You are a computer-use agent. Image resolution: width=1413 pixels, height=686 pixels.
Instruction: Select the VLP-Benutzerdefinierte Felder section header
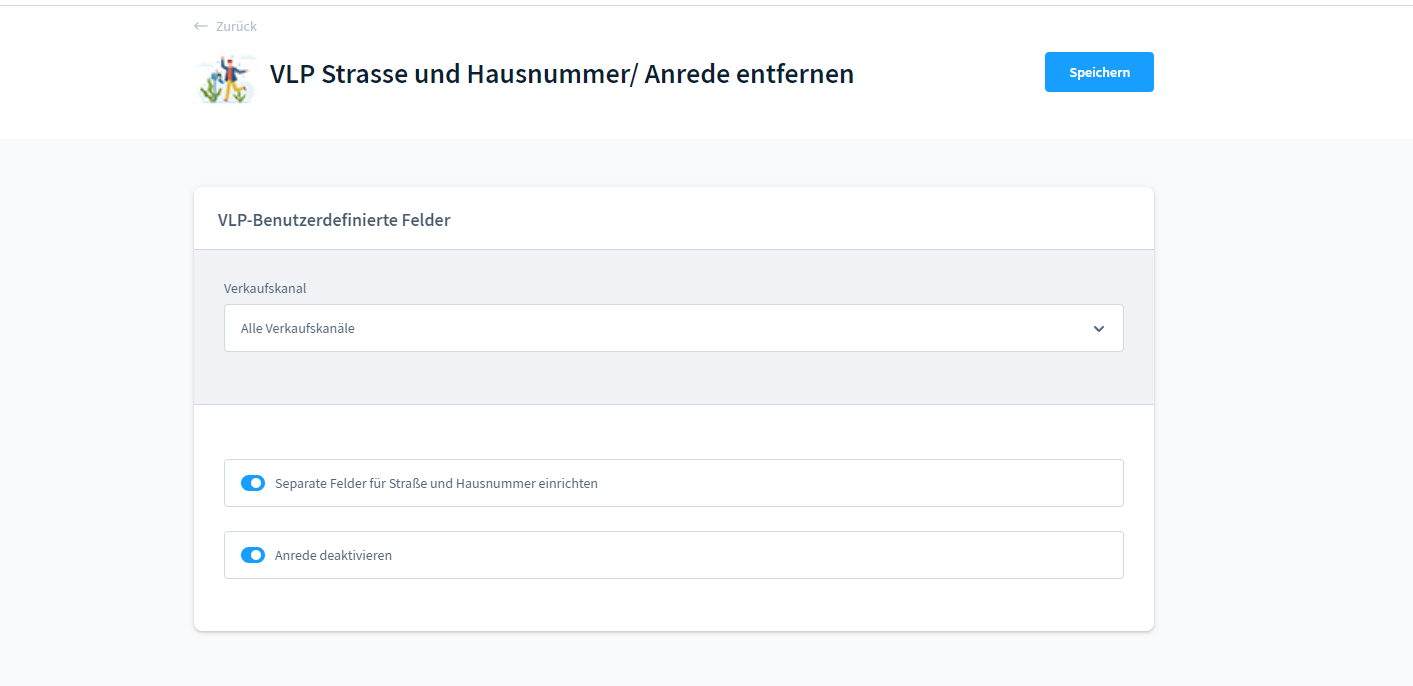pos(334,219)
